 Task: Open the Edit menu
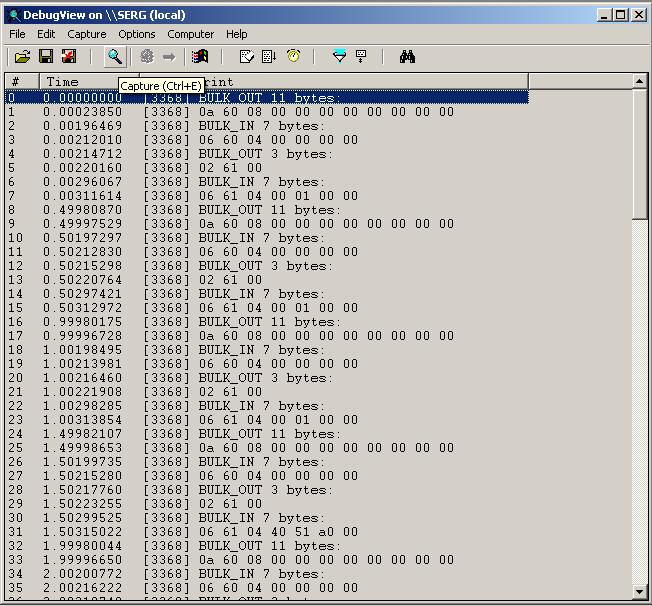(46, 34)
